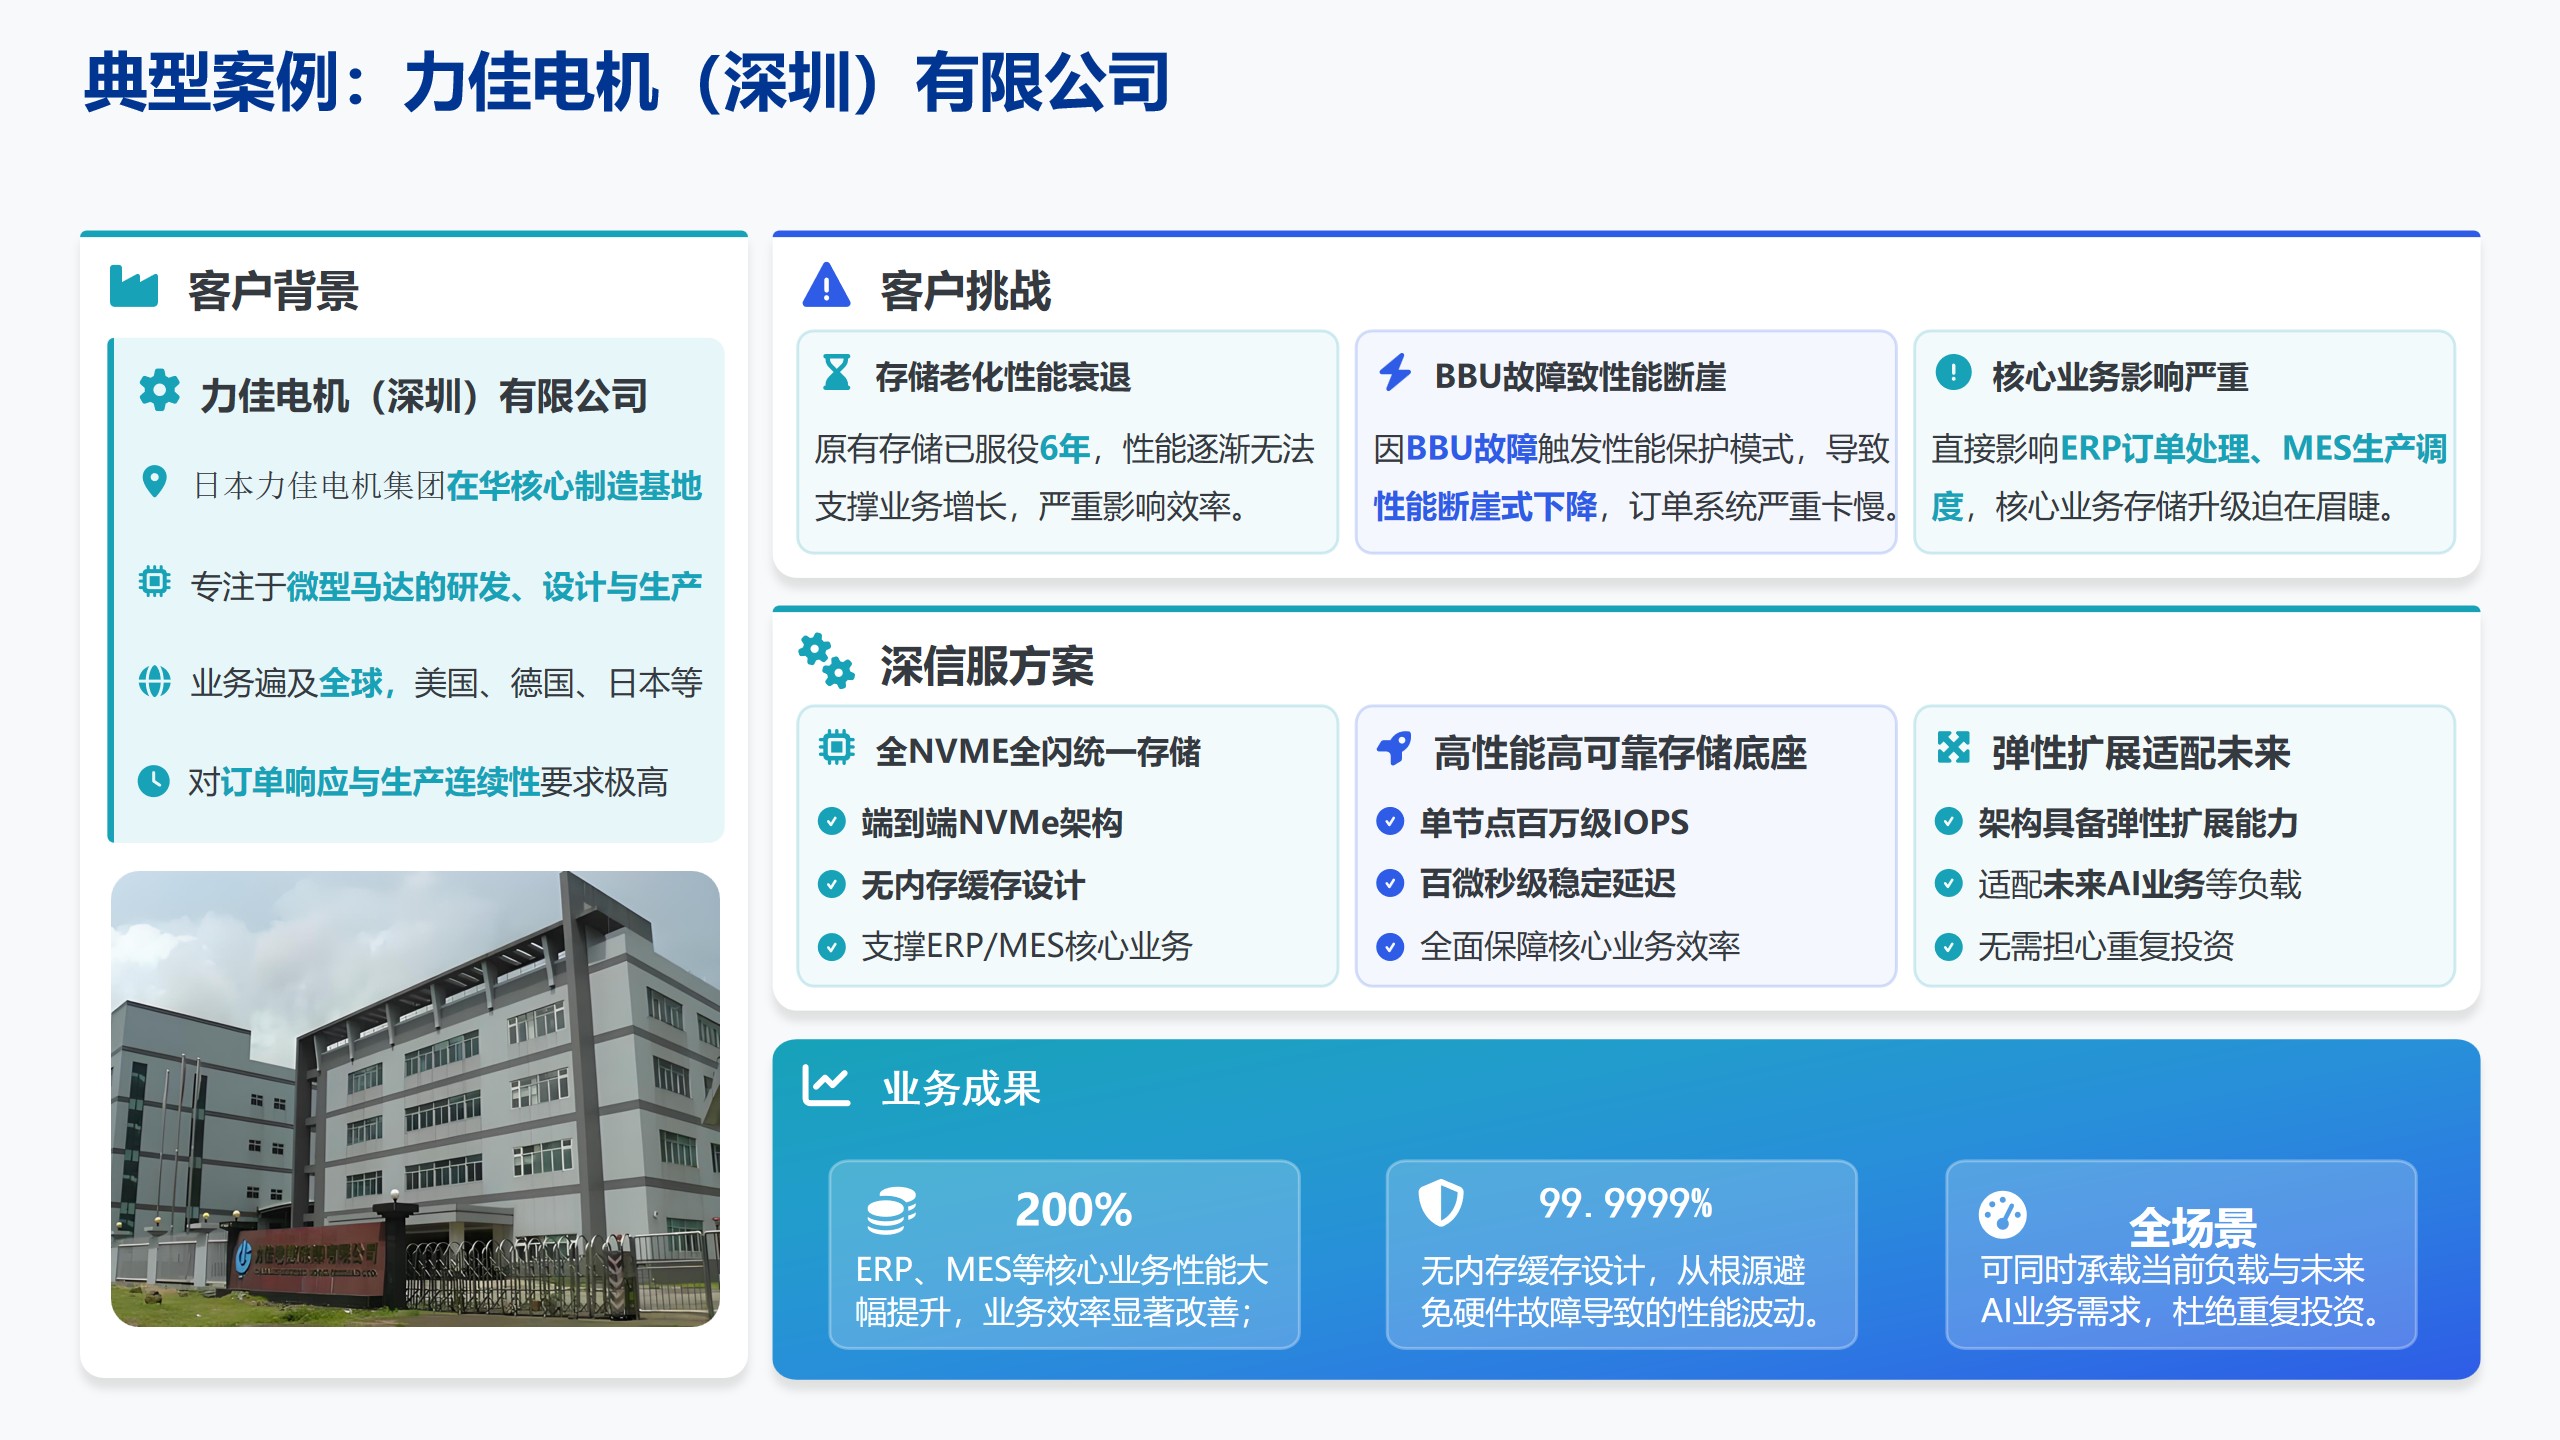Image resolution: width=2560 pixels, height=1440 pixels.
Task: Click the coins icon beside 200%
Action: (891, 1211)
